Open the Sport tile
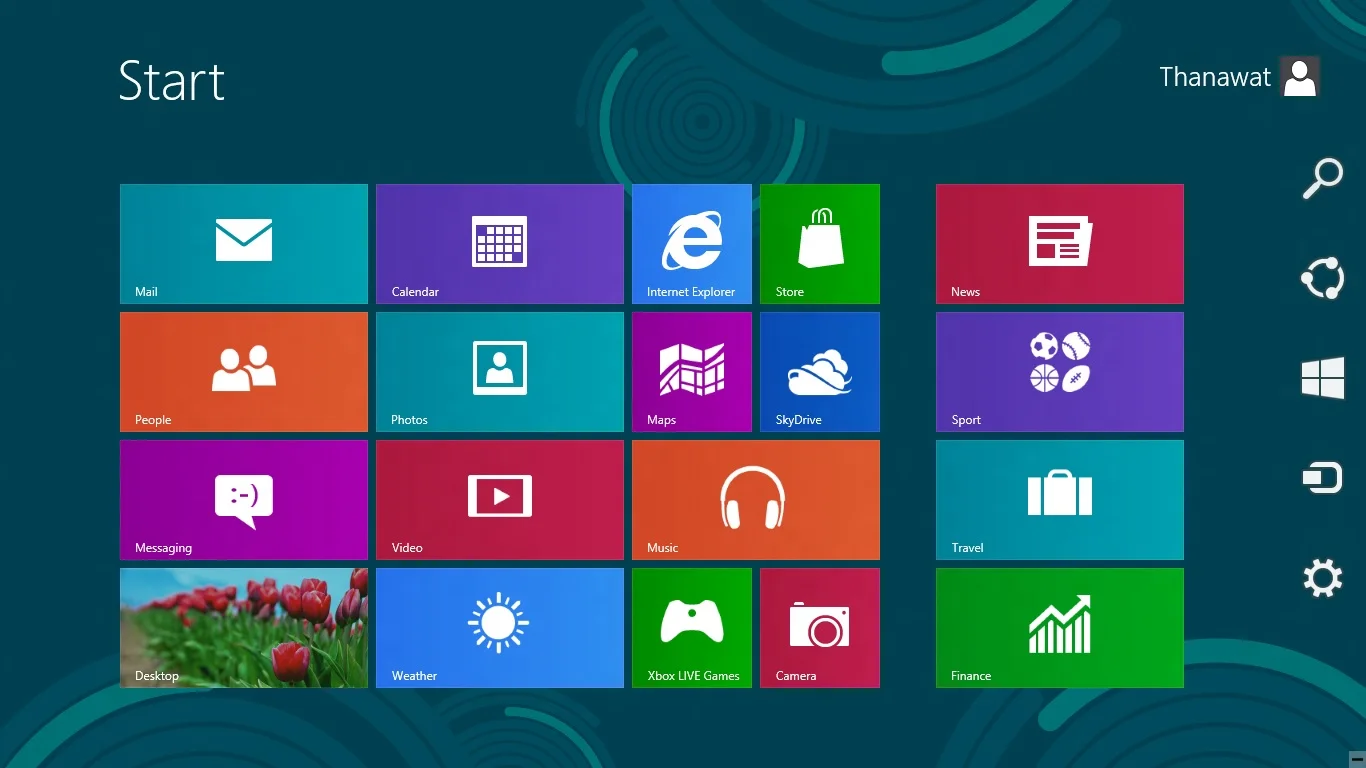 pyautogui.click(x=1060, y=372)
